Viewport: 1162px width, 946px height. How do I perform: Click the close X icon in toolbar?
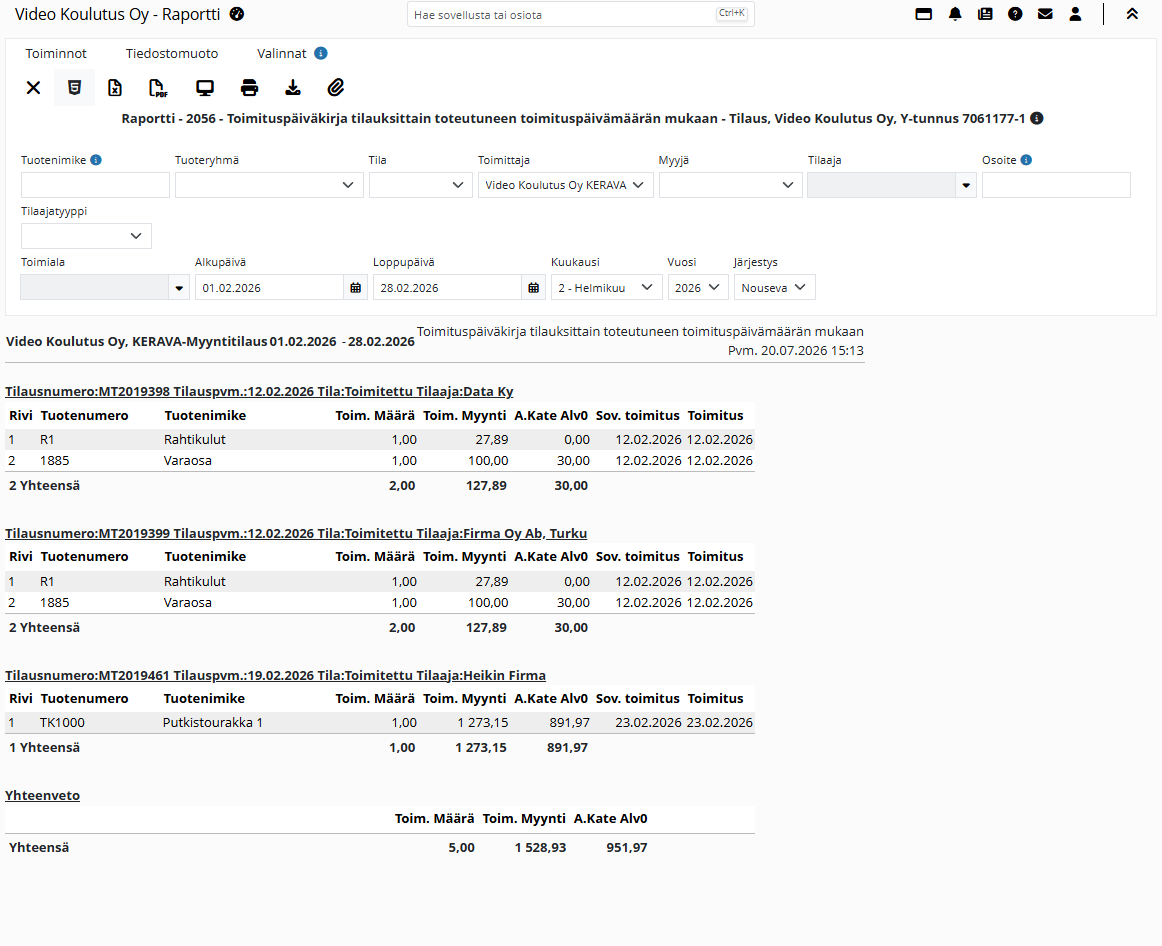pyautogui.click(x=33, y=88)
